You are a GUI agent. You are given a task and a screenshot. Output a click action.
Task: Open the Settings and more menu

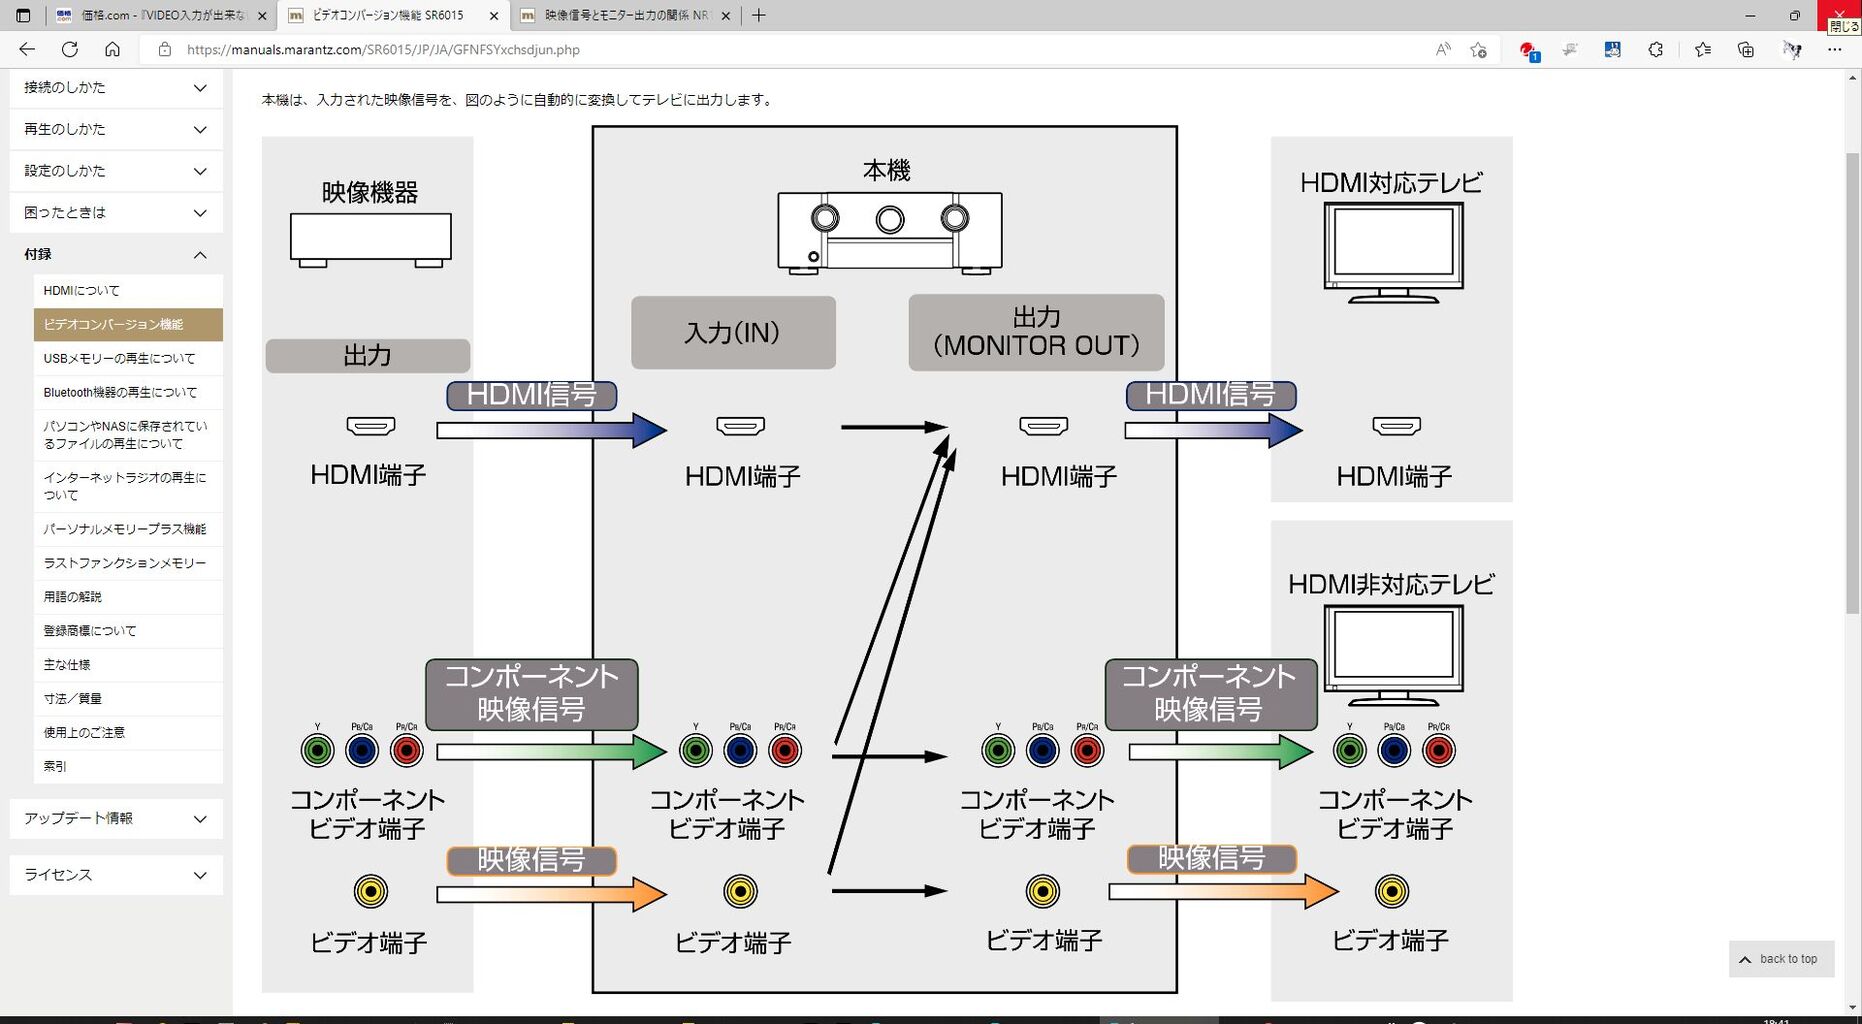click(x=1834, y=49)
